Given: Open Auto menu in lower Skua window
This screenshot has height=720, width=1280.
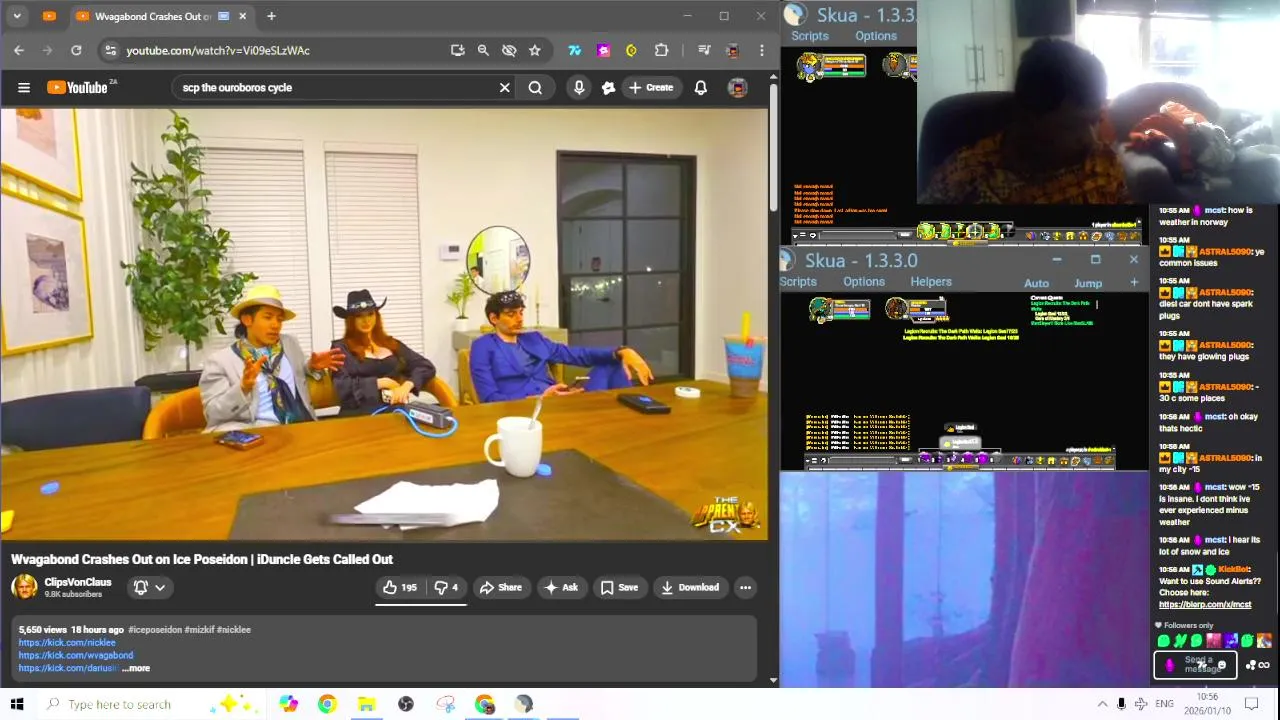Looking at the screenshot, I should (1036, 284).
